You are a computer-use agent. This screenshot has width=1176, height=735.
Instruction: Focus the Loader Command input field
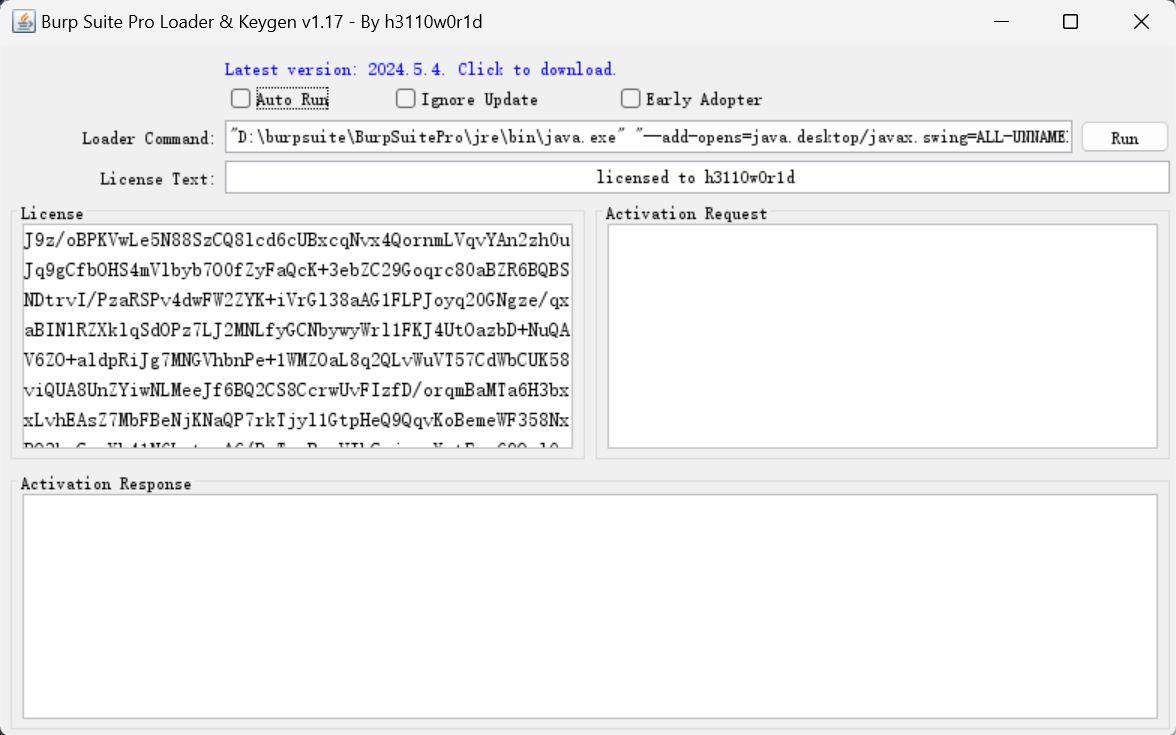(649, 136)
